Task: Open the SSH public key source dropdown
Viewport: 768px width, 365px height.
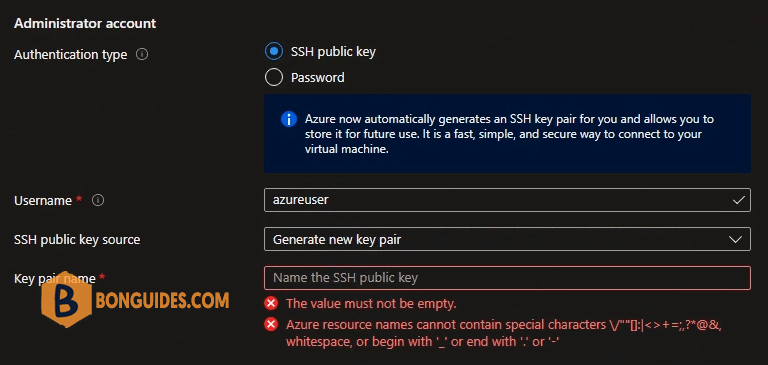Action: (507, 239)
